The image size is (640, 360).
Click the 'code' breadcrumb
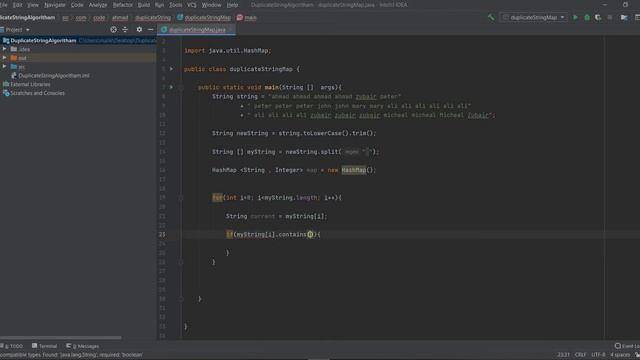click(x=99, y=18)
